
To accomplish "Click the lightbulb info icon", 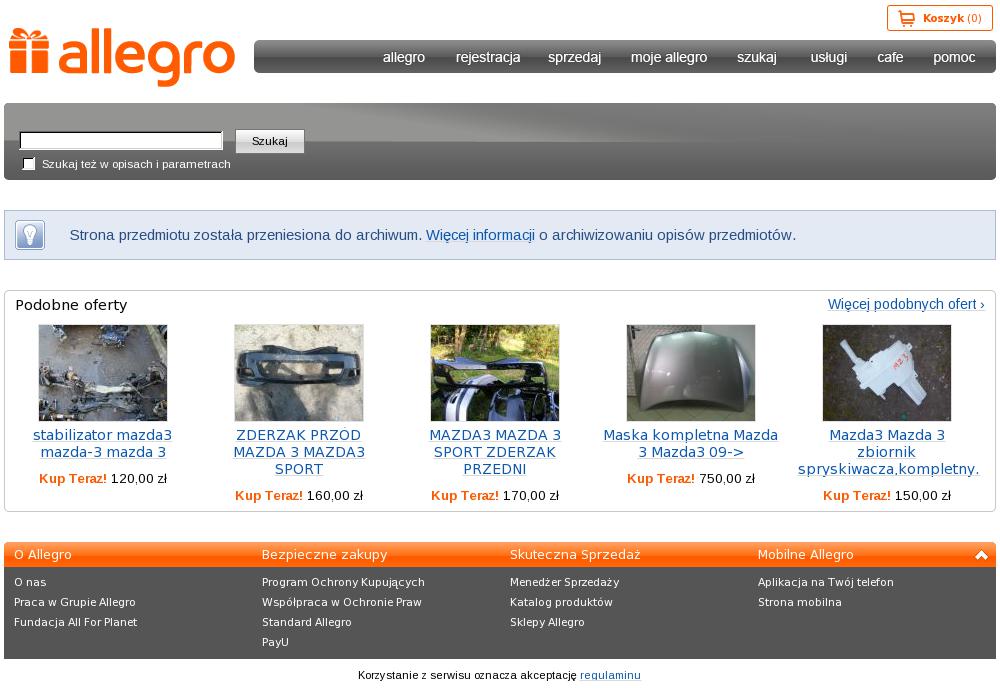I will (x=30, y=235).
